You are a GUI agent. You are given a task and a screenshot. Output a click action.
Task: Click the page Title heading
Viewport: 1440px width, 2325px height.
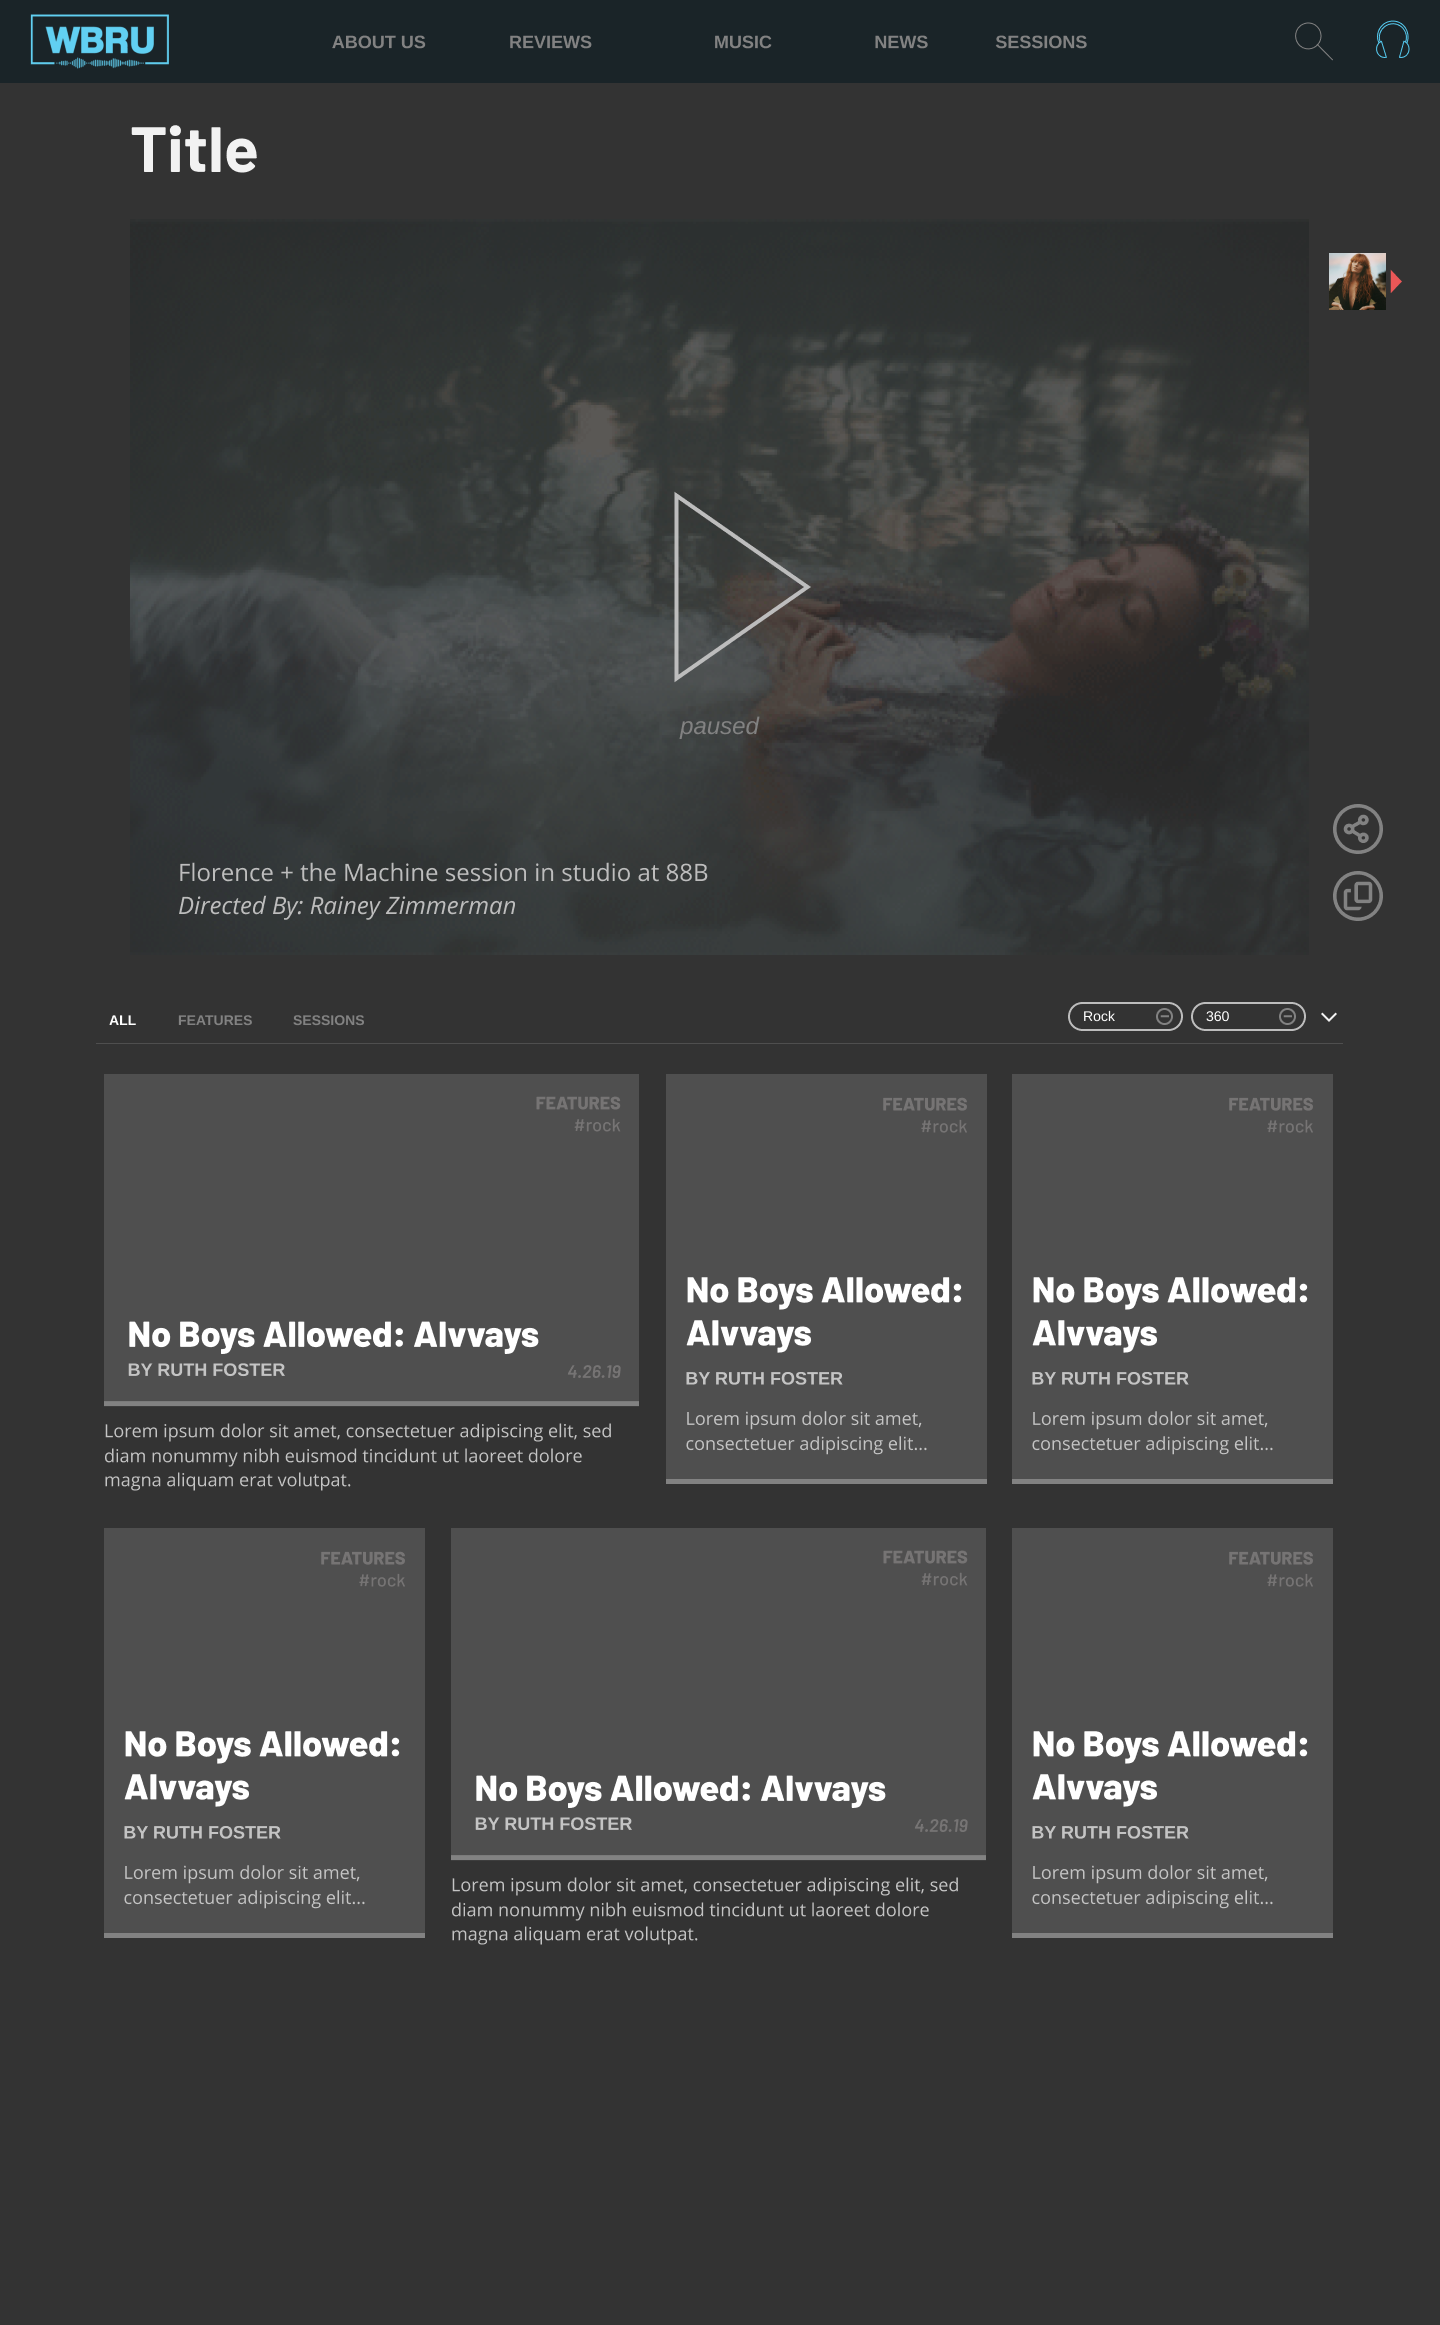[195, 150]
